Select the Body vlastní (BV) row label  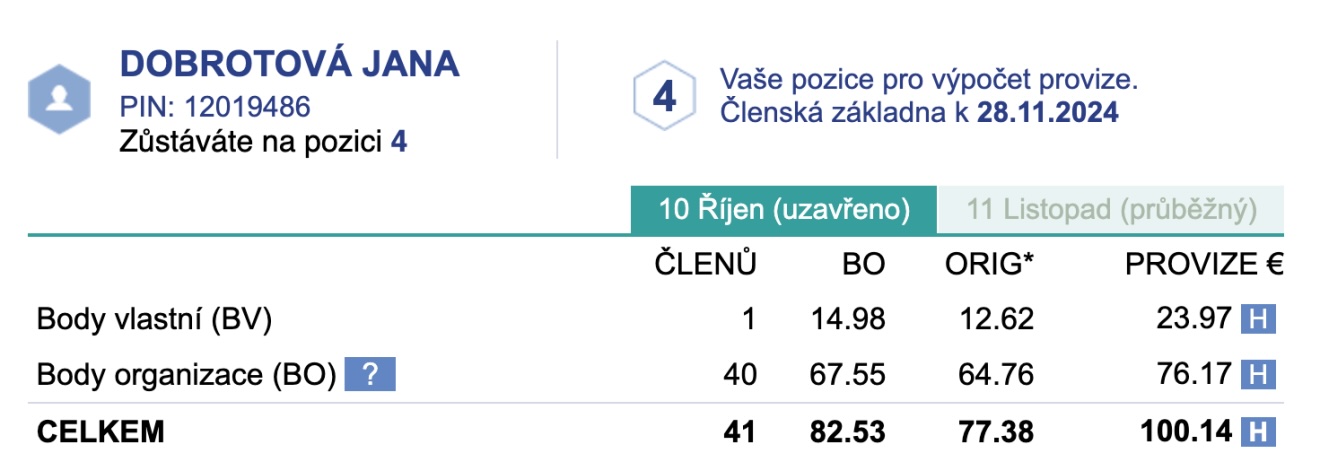click(155, 319)
